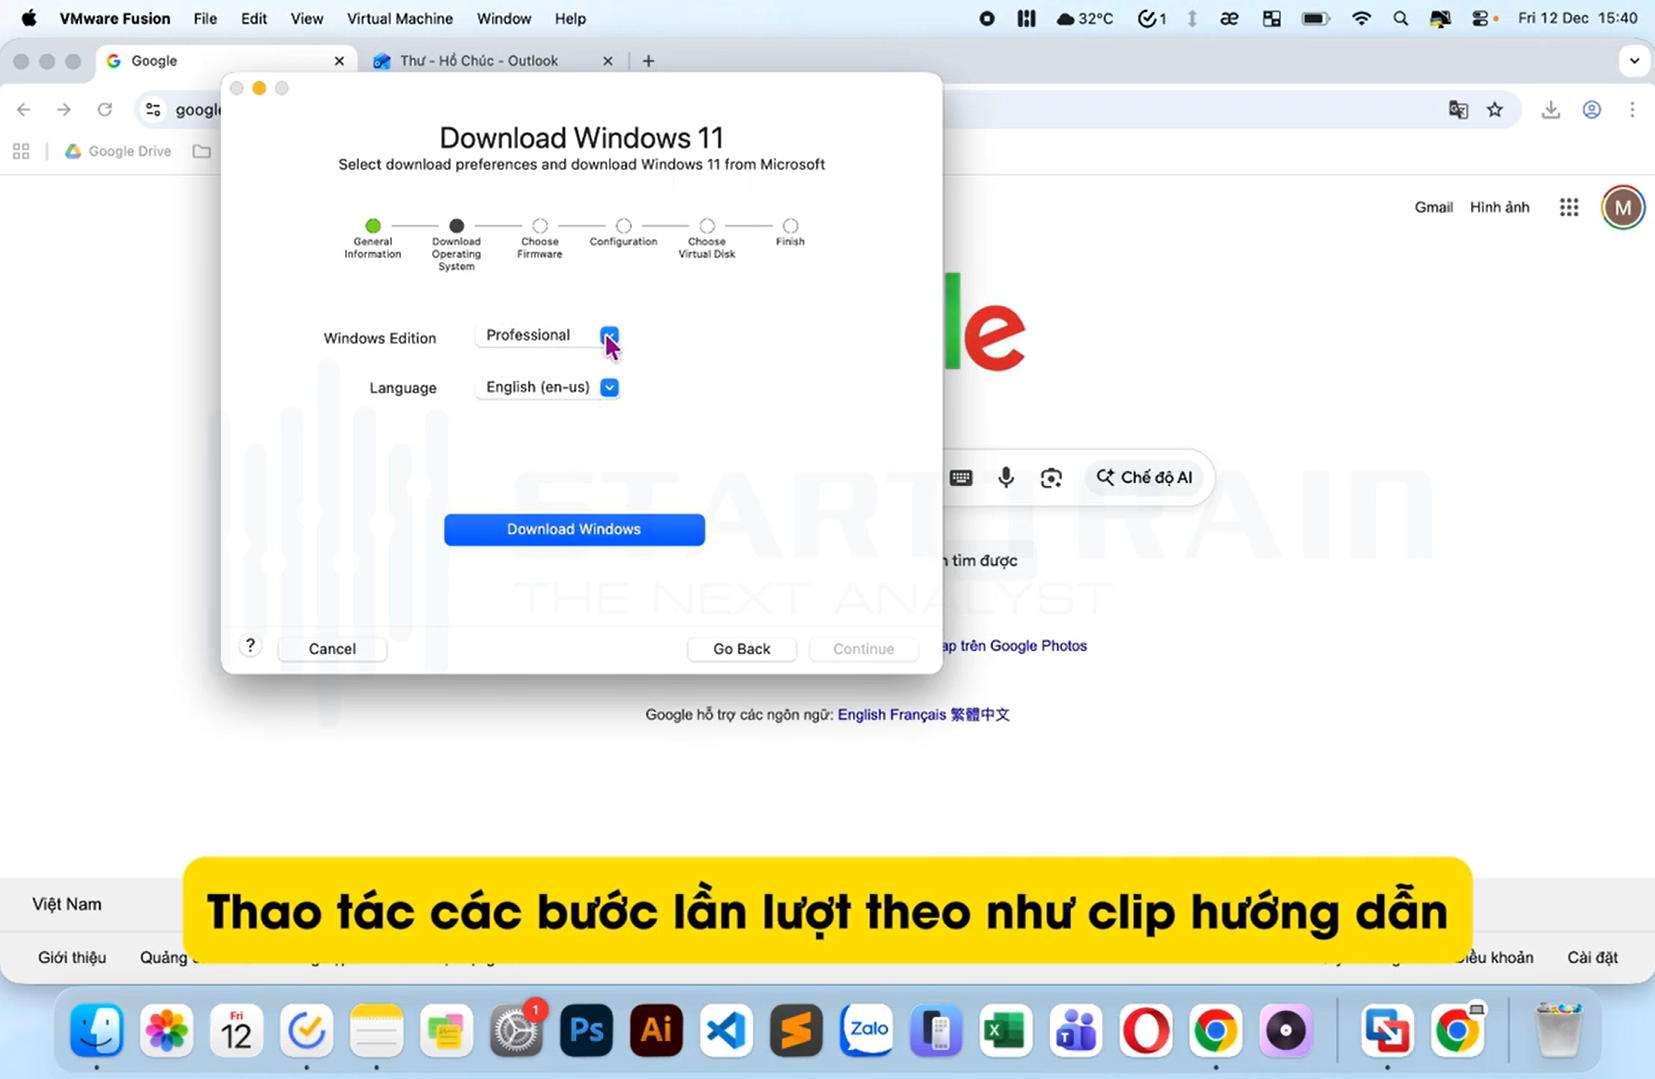Open Photoshop from the Dock

(x=585, y=1030)
